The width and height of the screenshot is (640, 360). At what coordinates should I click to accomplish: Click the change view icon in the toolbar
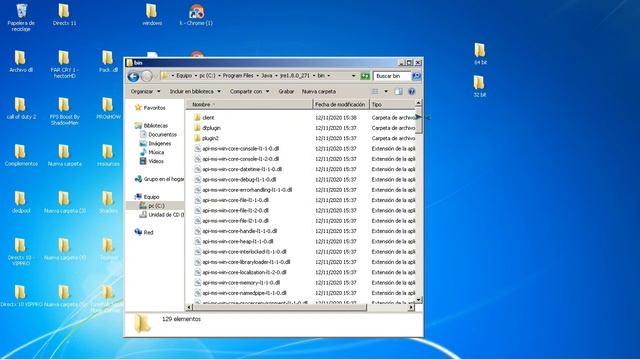pyautogui.click(x=375, y=91)
